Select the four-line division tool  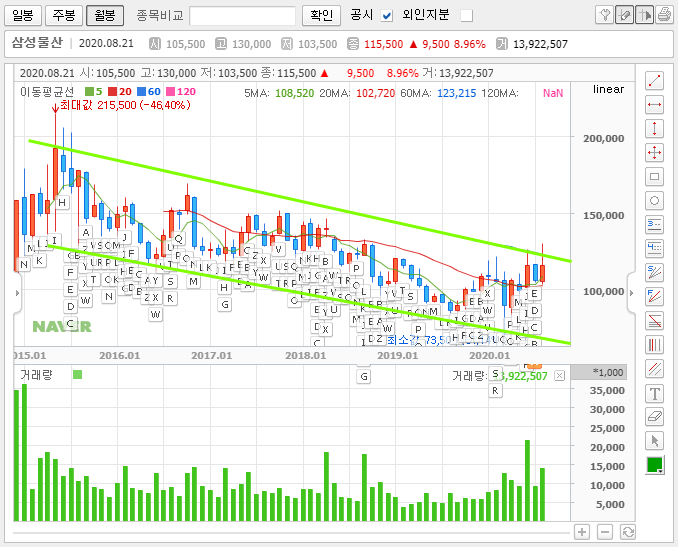(x=654, y=248)
